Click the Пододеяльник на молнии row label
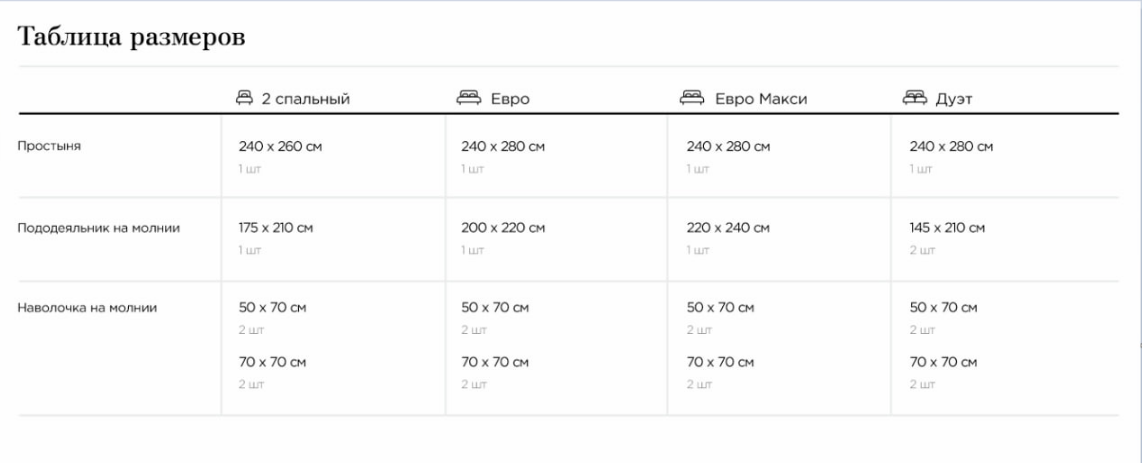 coord(98,228)
